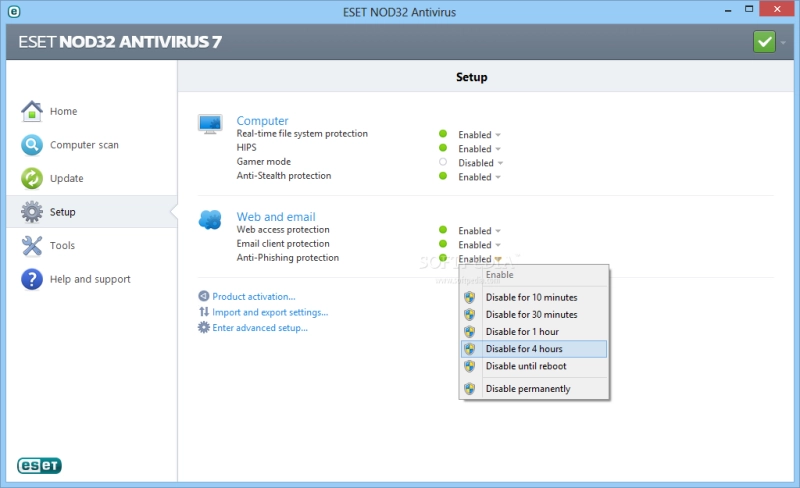Open Enabled dropdown for HIPS
This screenshot has width=800, height=488.
[479, 149]
